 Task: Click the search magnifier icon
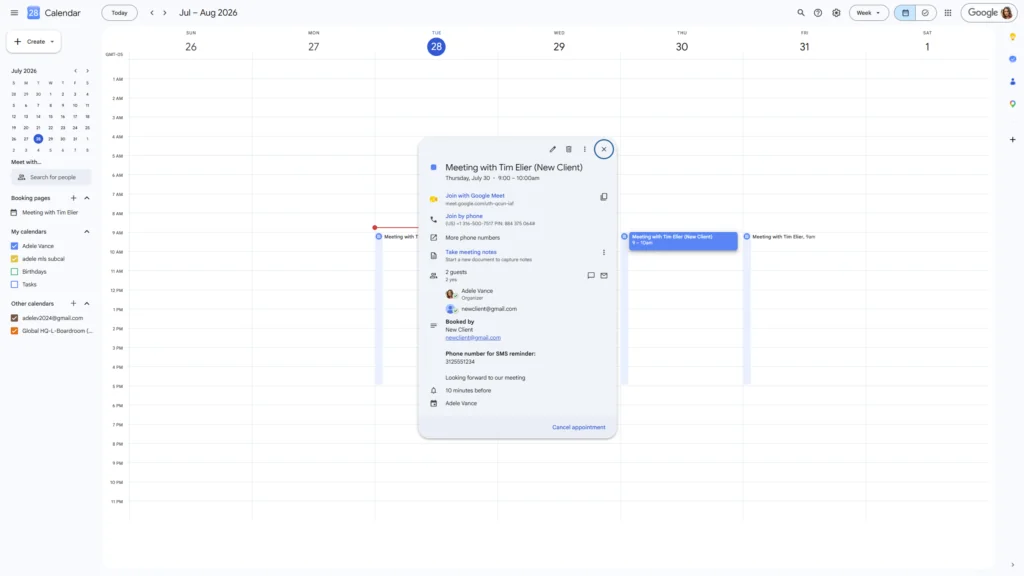[801, 12]
